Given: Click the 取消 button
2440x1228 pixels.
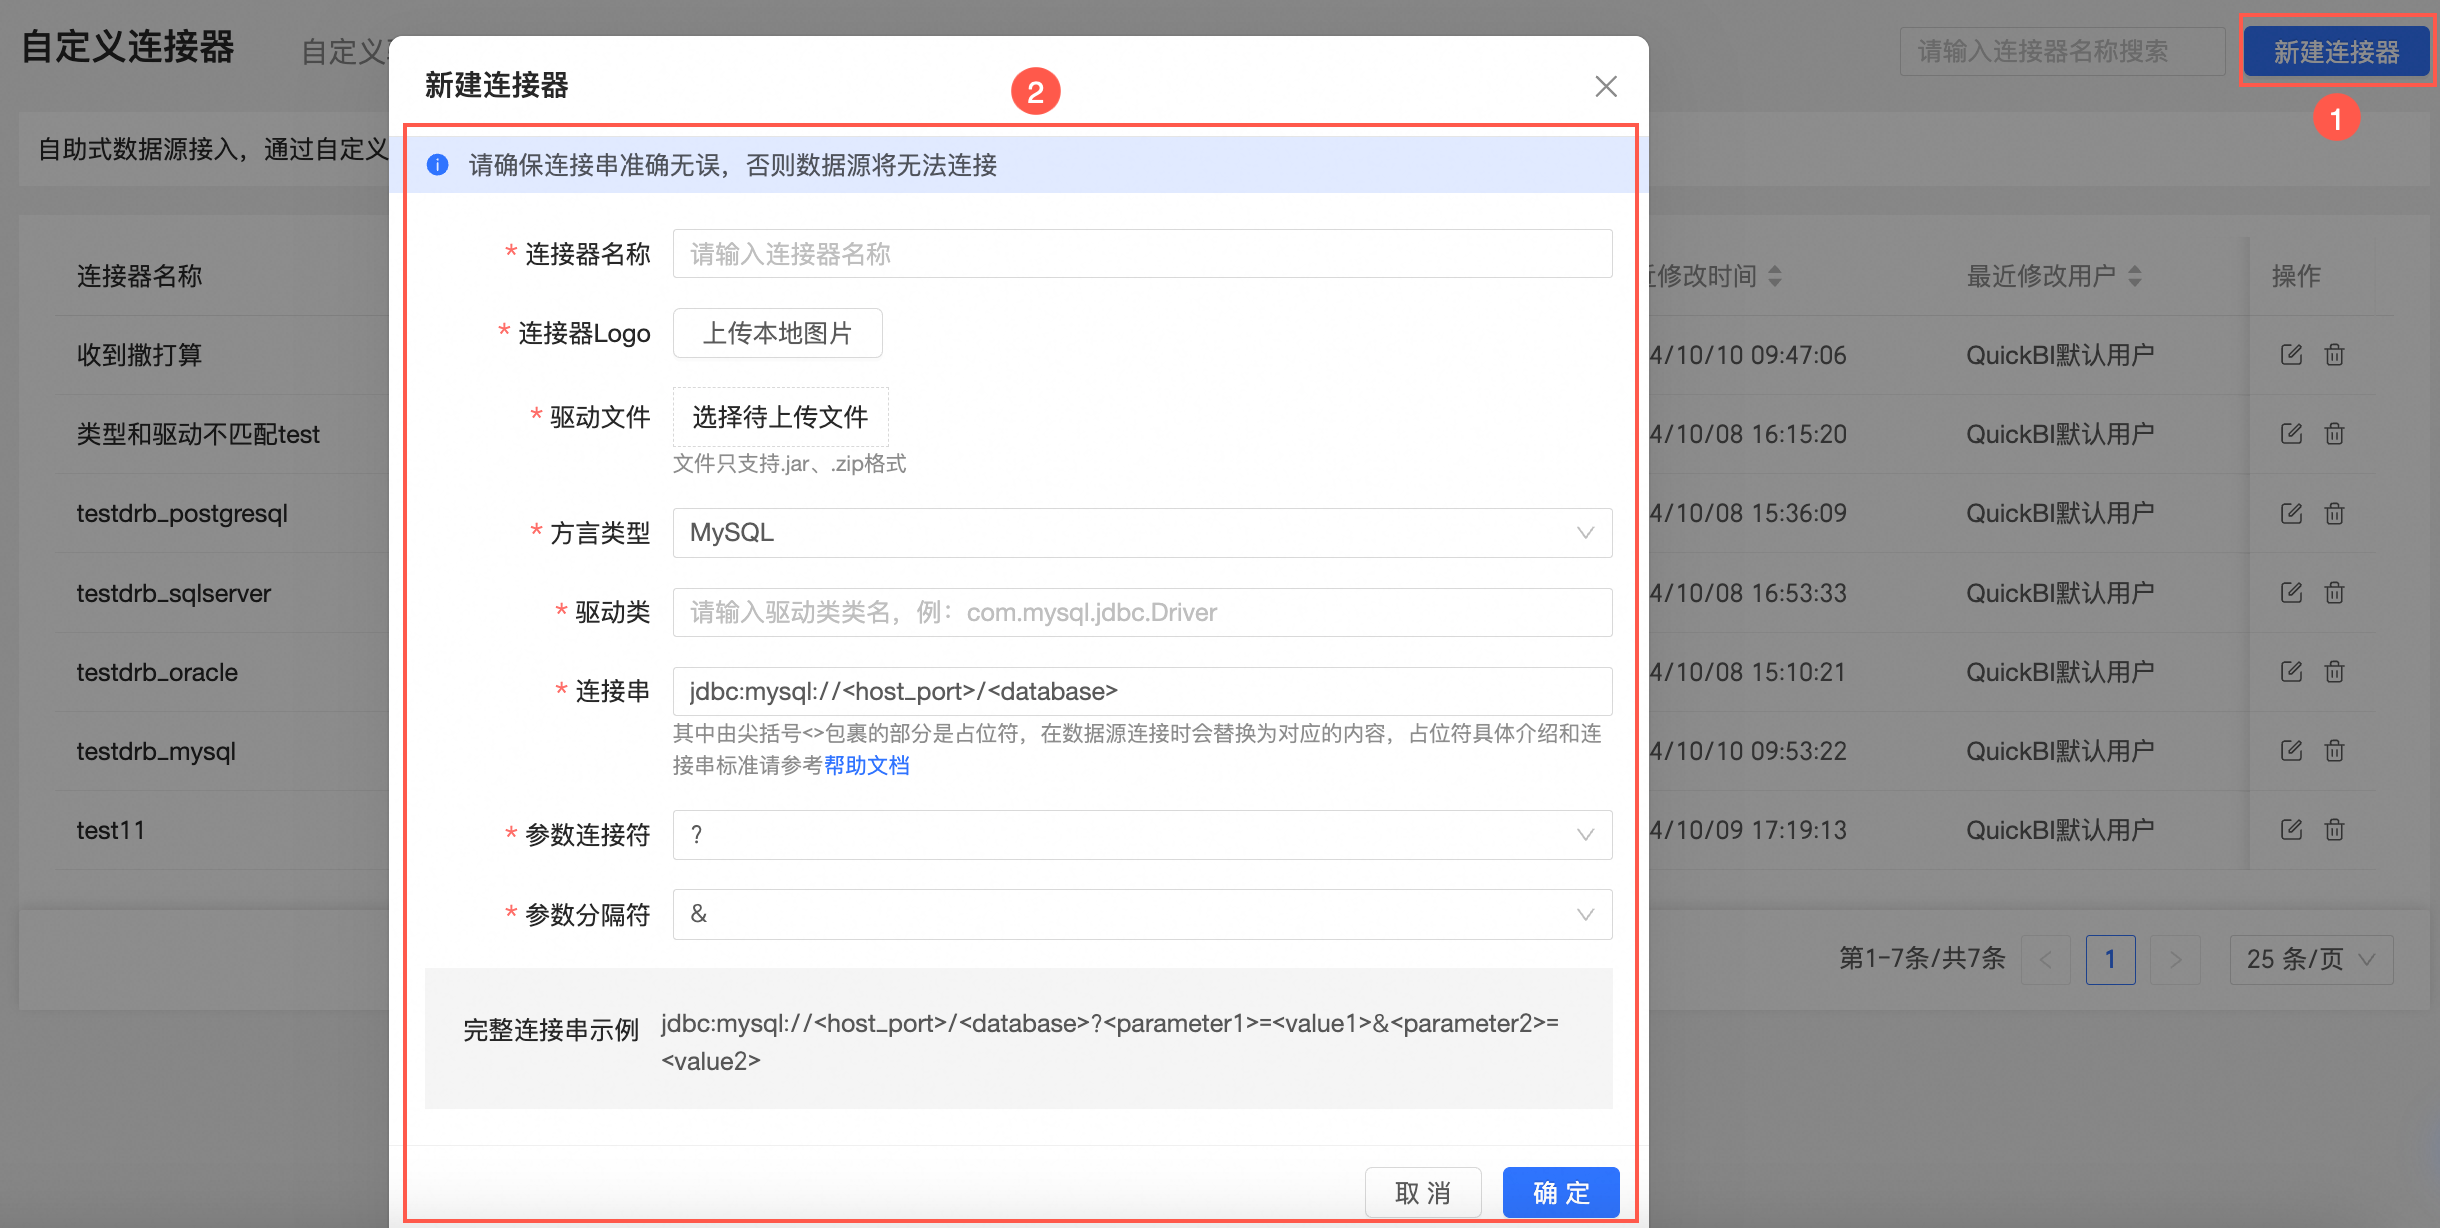Looking at the screenshot, I should (1423, 1193).
